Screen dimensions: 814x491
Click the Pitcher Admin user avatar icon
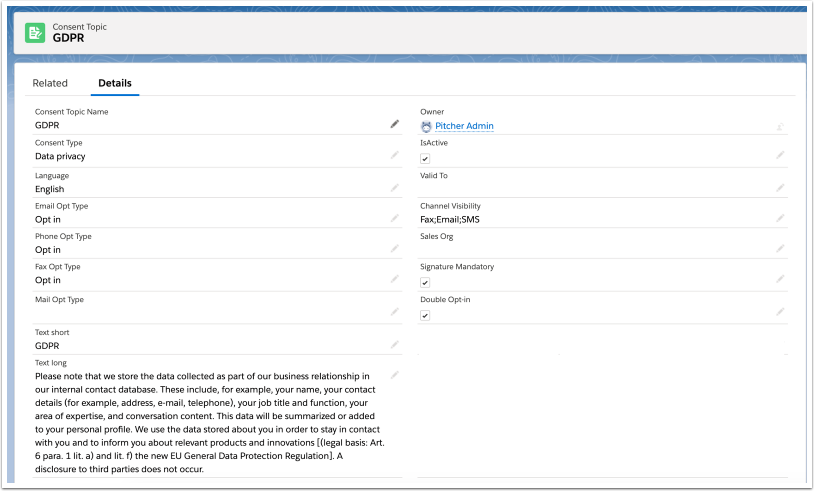click(x=426, y=126)
